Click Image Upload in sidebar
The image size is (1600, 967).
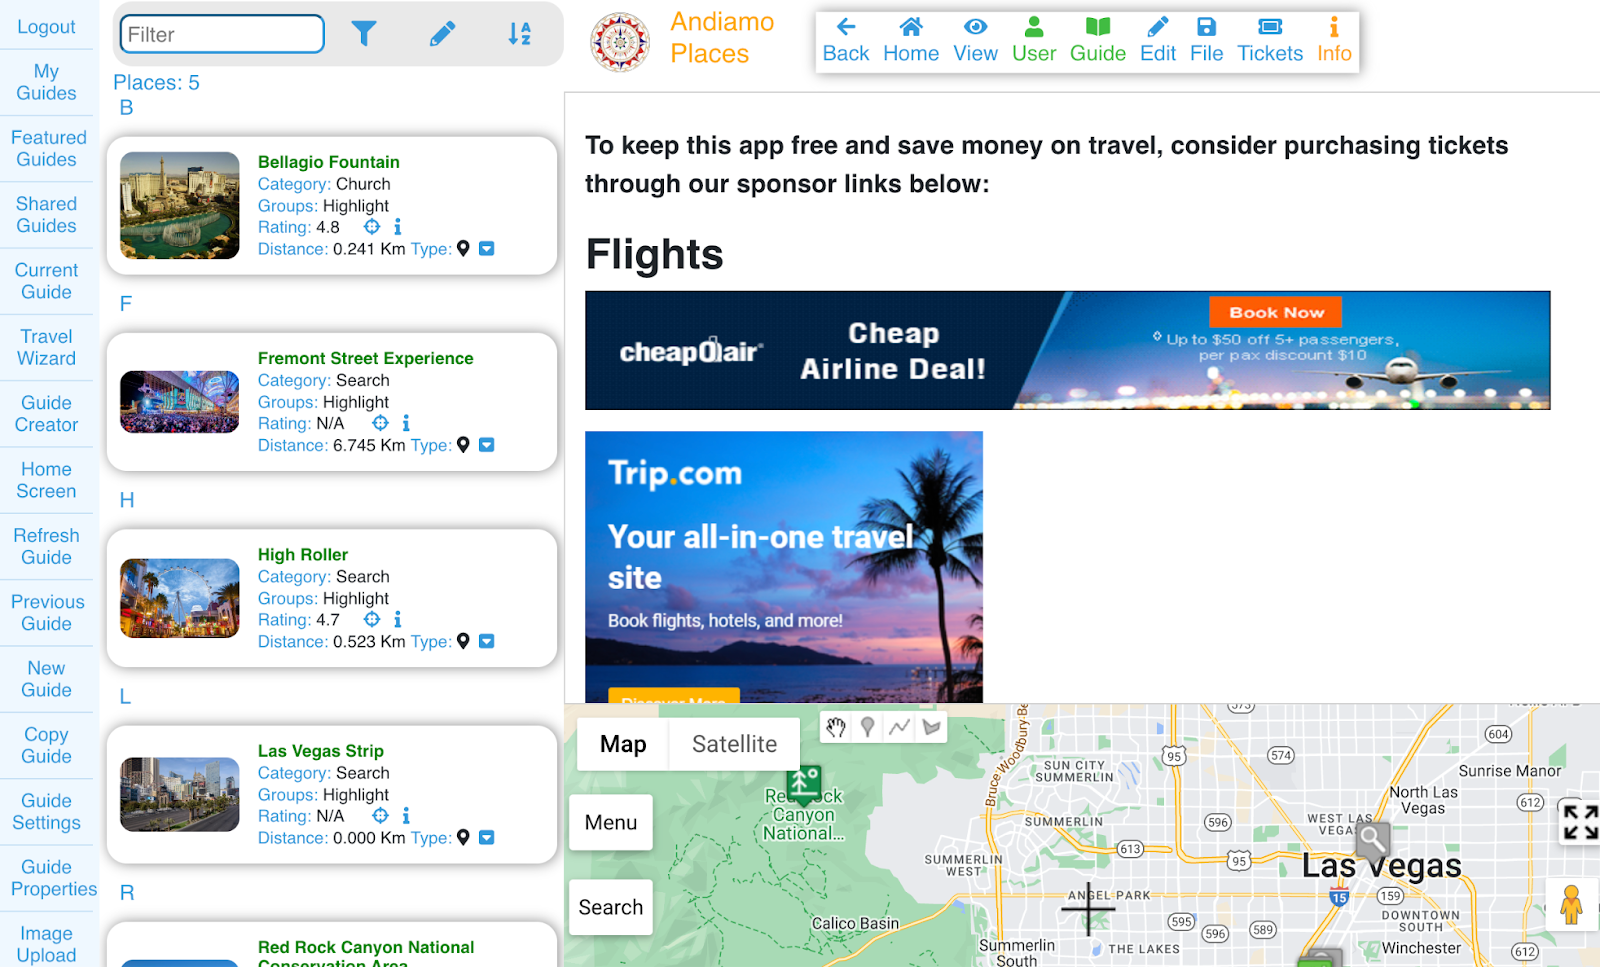pos(46,944)
